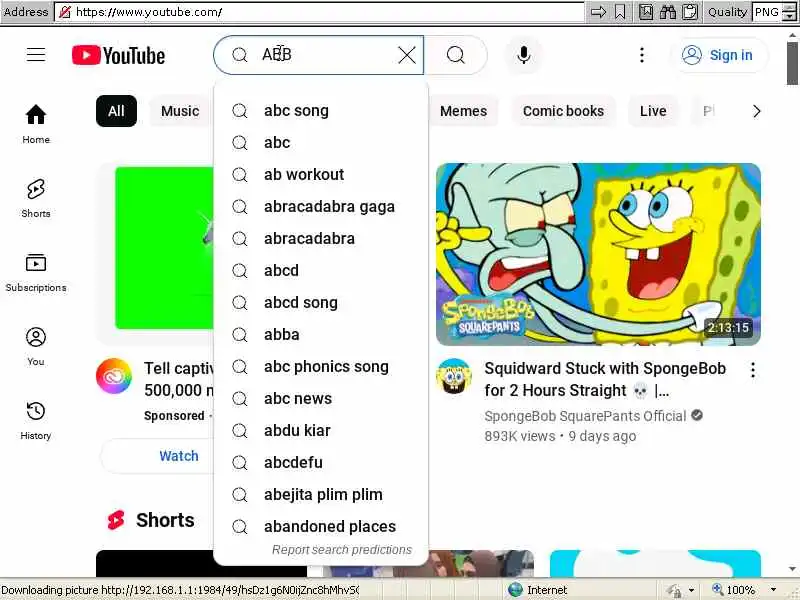Viewport: 800px width, 600px height.
Task: Open the three-dot settings menu near Sign in
Action: coord(642,55)
